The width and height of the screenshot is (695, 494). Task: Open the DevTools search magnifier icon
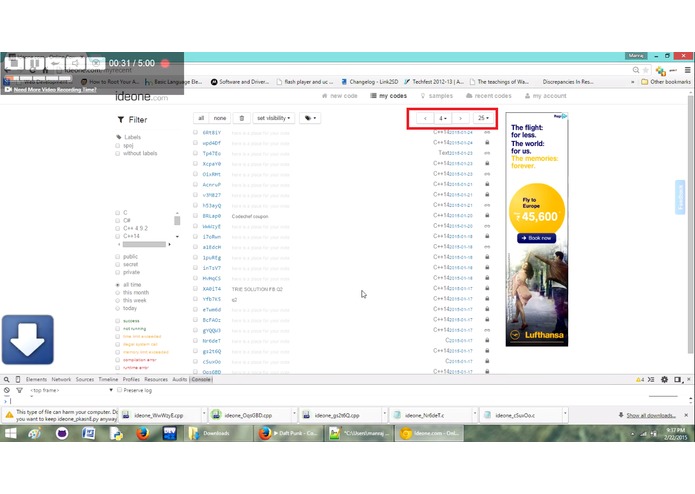point(7,380)
